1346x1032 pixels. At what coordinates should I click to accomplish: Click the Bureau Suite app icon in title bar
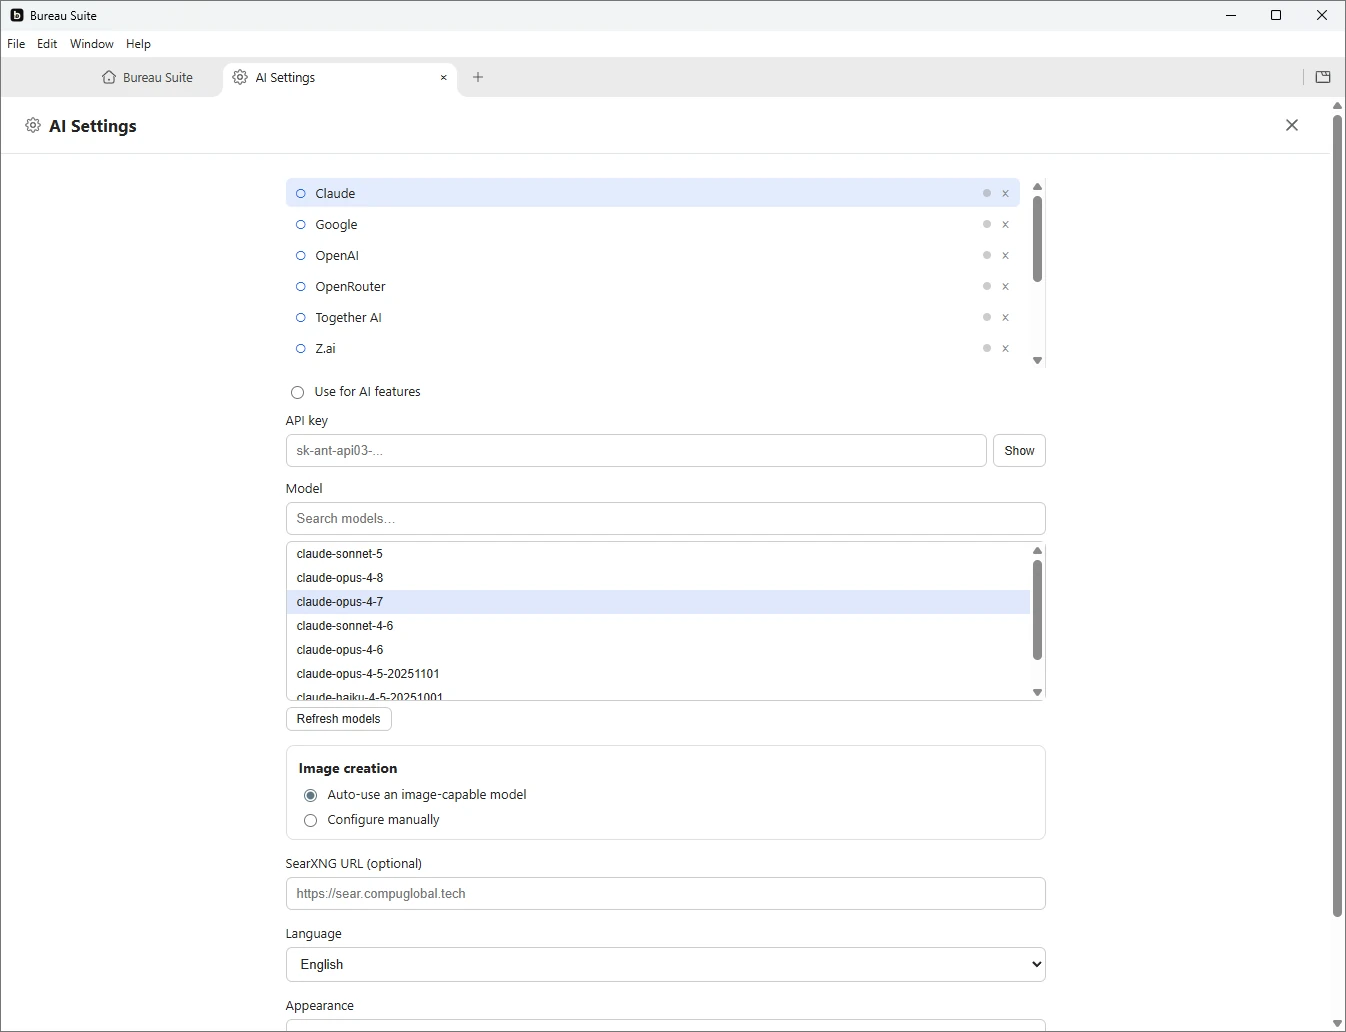[17, 15]
